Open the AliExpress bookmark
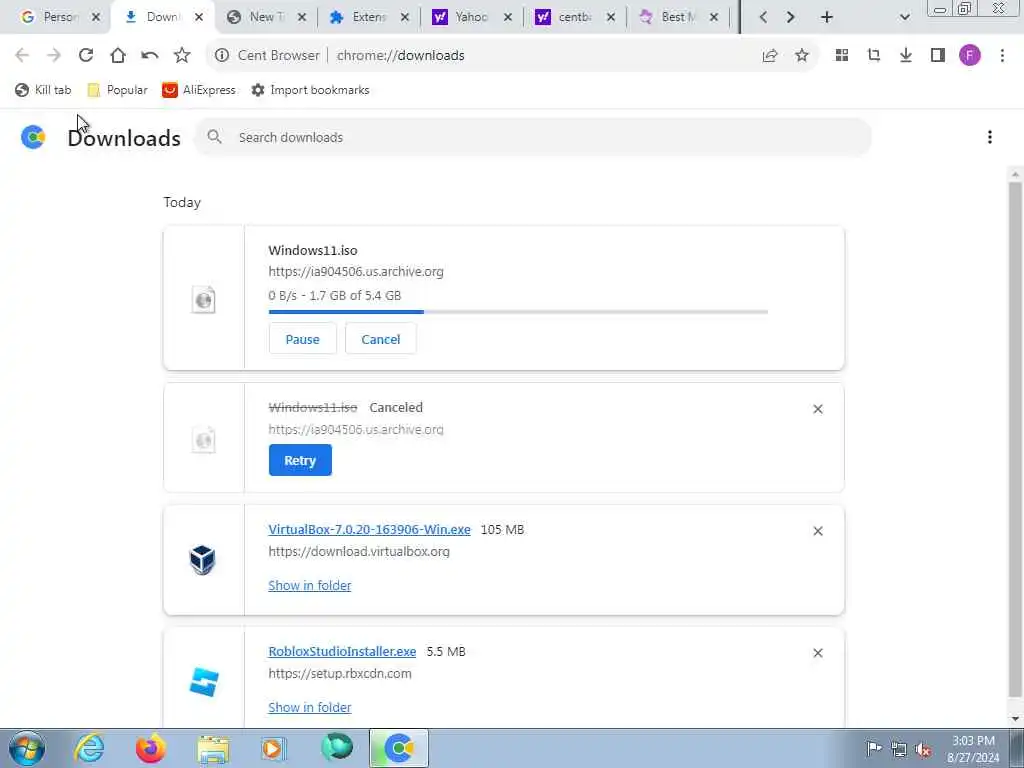The image size is (1024, 768). (x=199, y=90)
